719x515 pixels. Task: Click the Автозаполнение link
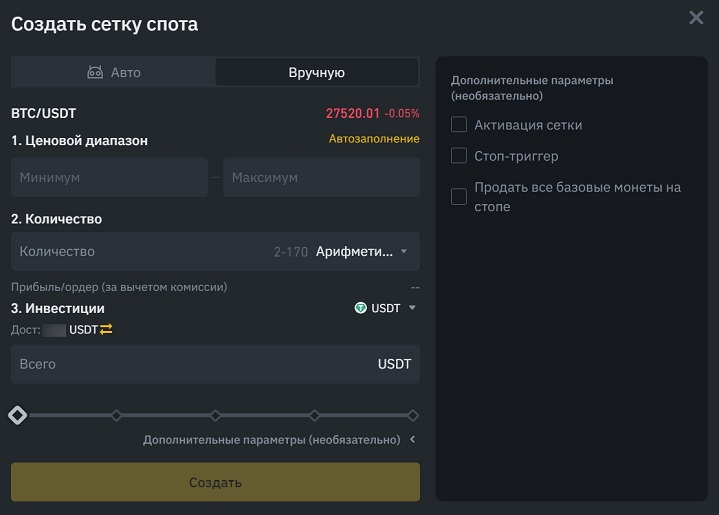point(374,139)
